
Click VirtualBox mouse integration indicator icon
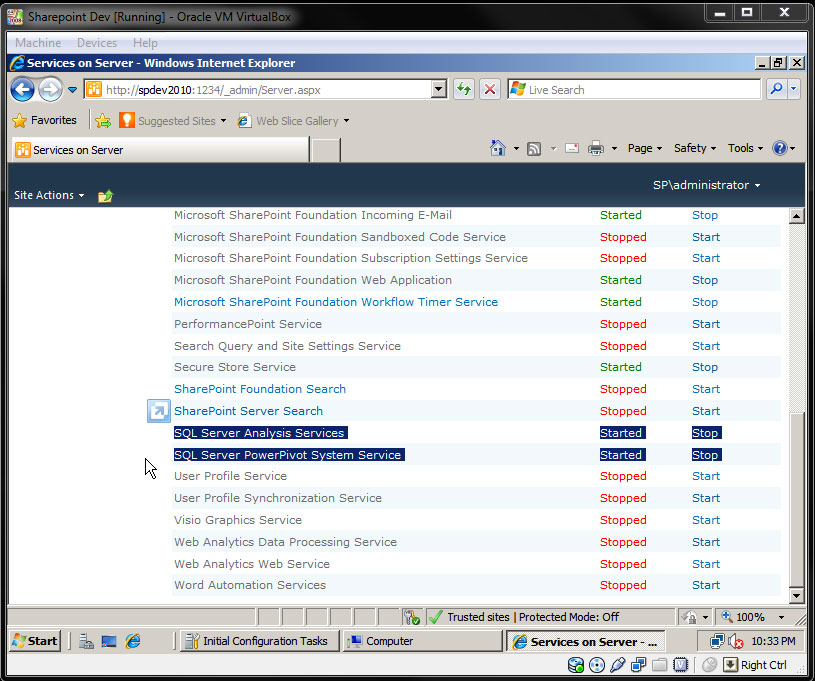[x=709, y=665]
